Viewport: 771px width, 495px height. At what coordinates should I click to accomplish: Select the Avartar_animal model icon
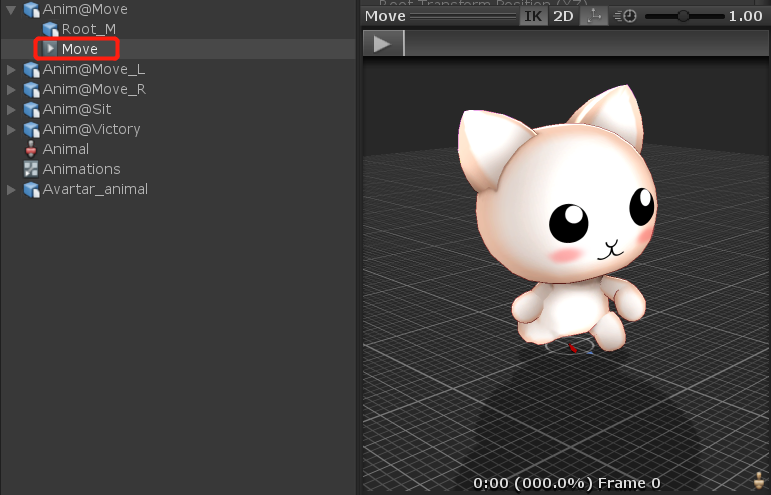point(31,190)
